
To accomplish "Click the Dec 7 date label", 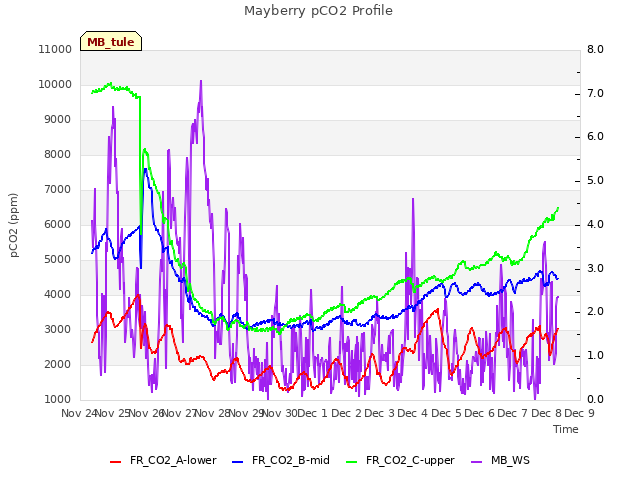I will click(512, 413).
